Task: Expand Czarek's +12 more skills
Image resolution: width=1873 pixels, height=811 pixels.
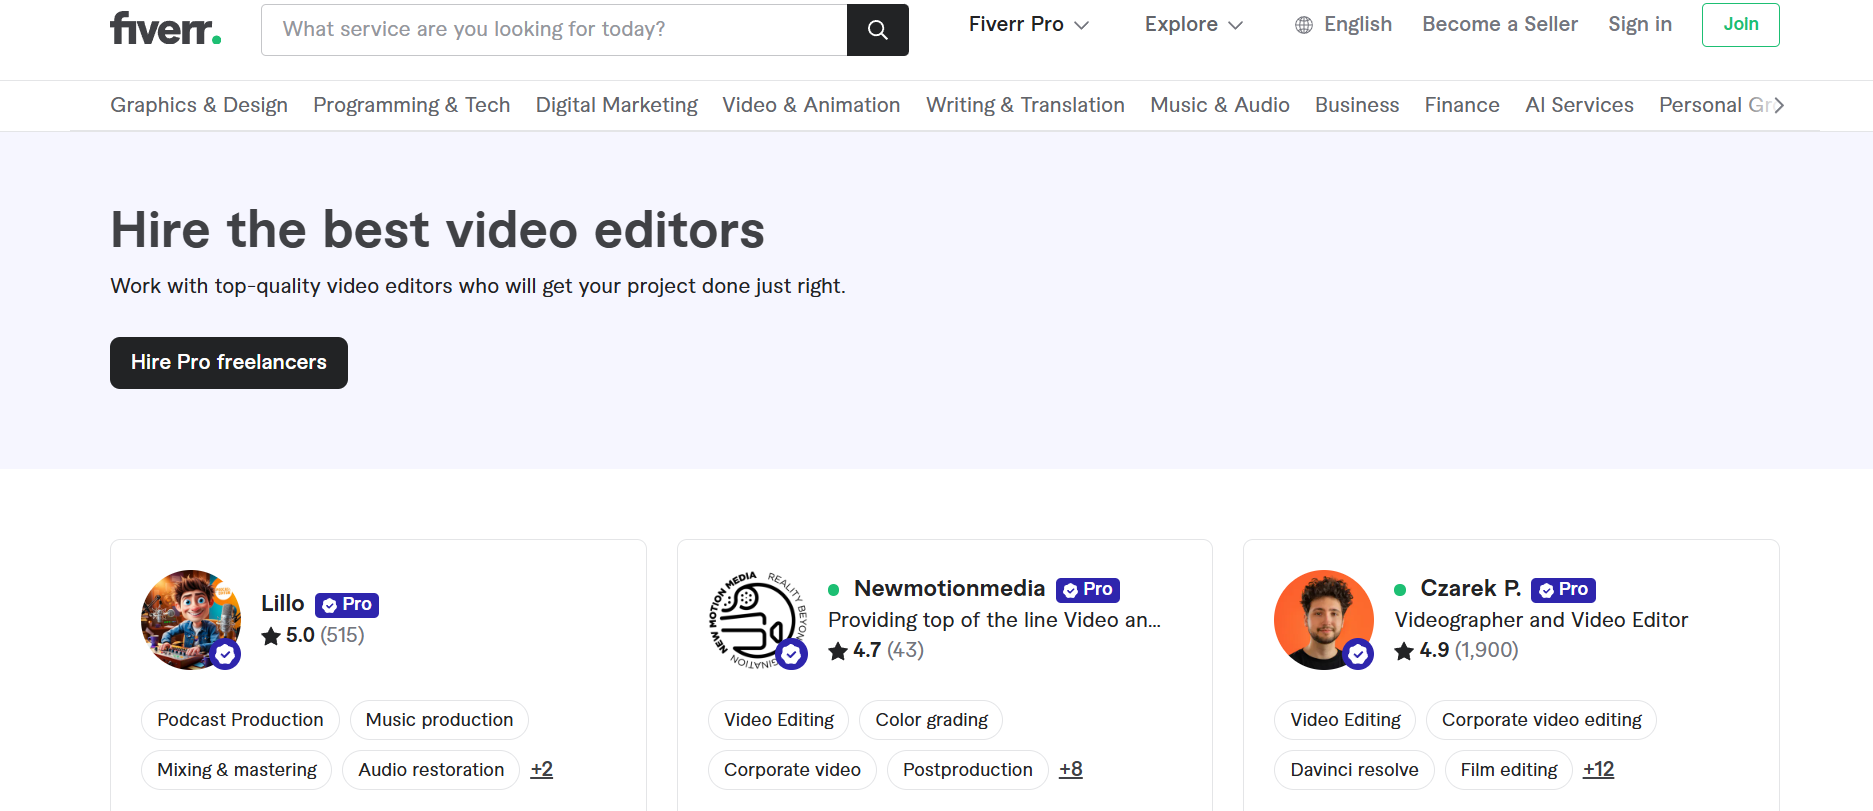Action: (1599, 769)
